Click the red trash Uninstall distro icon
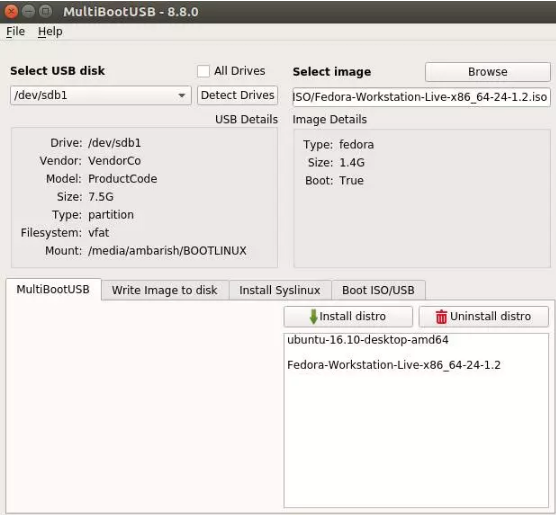 coord(441,317)
